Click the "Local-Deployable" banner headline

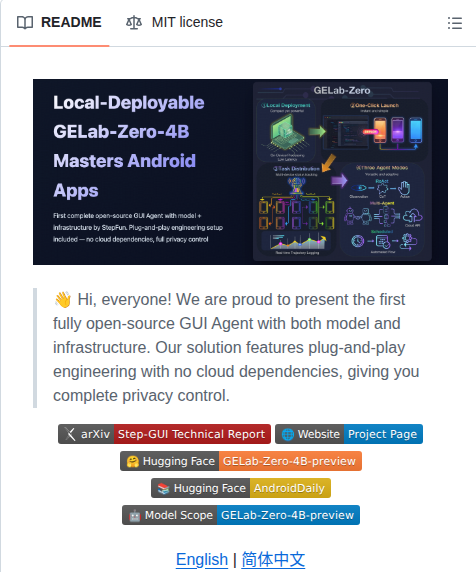(129, 103)
